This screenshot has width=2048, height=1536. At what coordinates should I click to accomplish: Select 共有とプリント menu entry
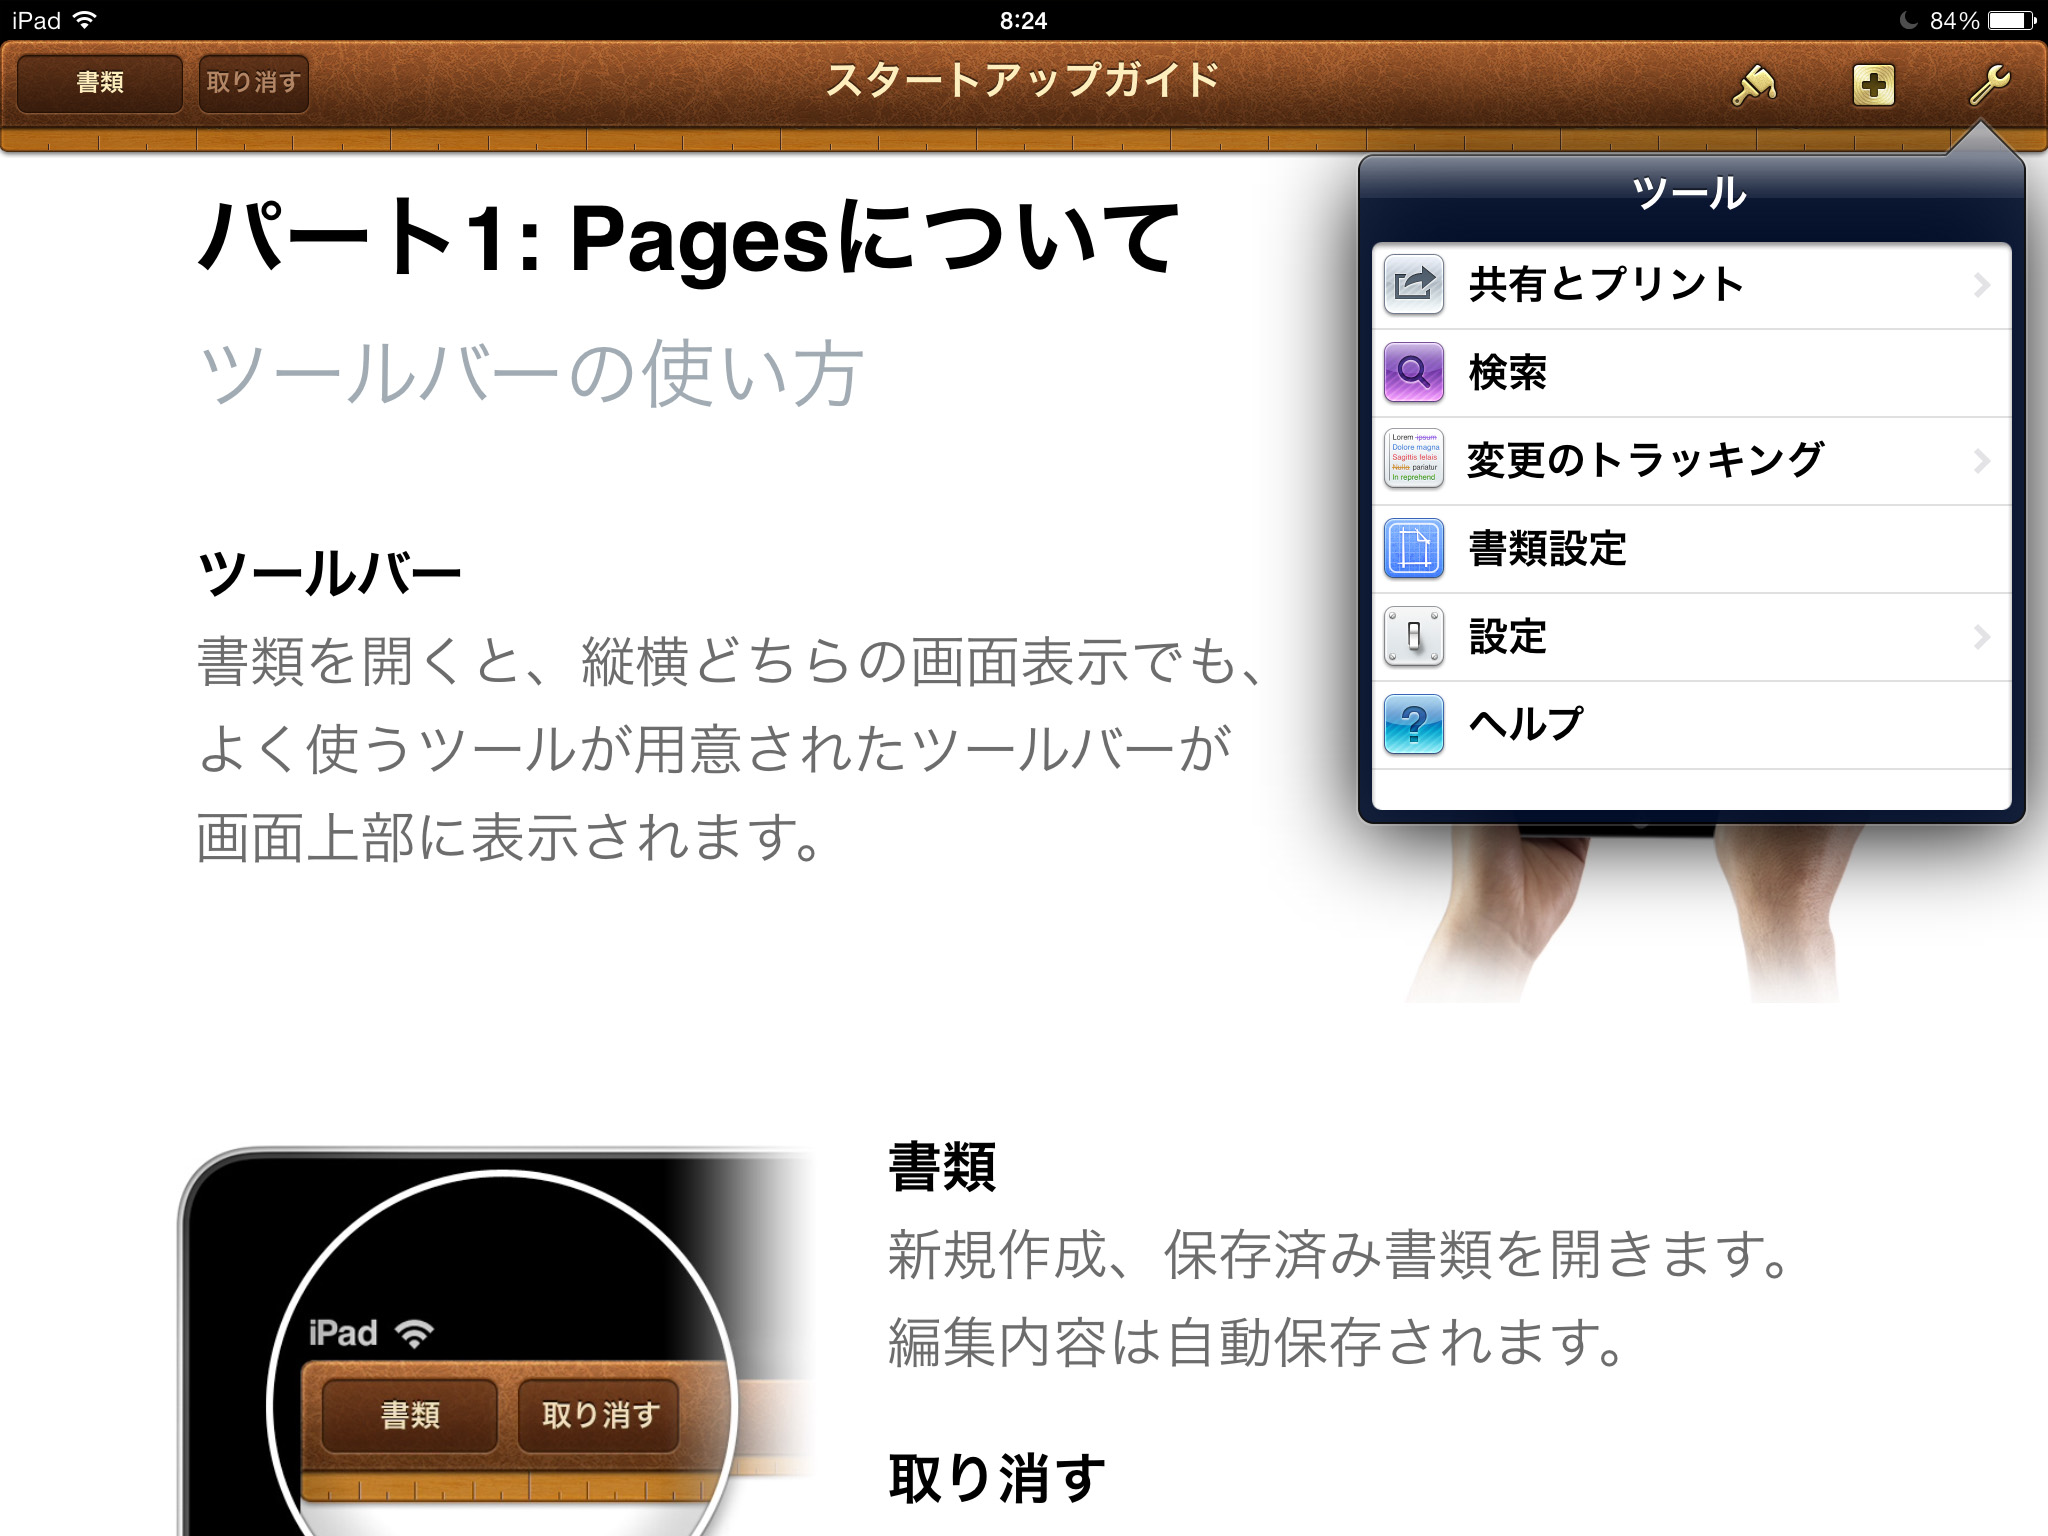pos(1691,285)
